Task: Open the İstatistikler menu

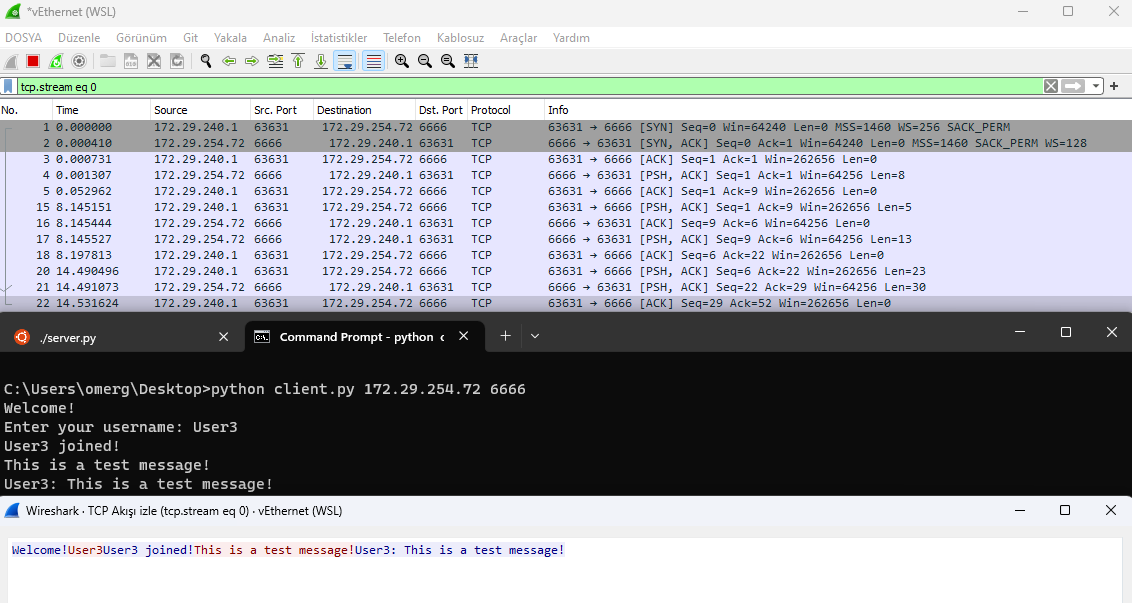Action: pyautogui.click(x=339, y=38)
